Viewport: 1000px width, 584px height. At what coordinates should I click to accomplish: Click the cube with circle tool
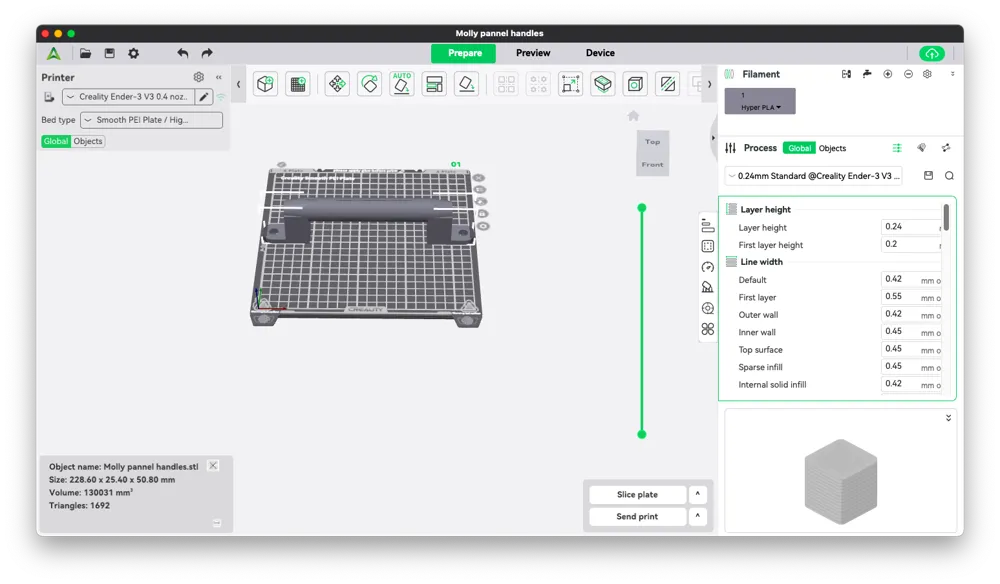[635, 84]
